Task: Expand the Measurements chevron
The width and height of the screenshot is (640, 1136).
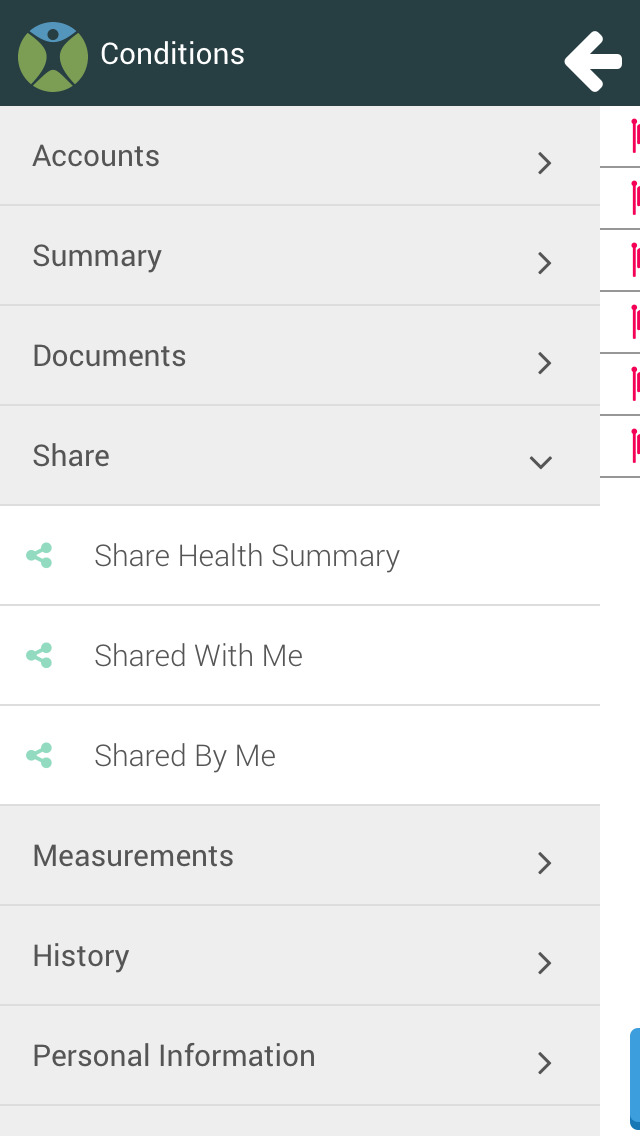Action: tap(544, 864)
